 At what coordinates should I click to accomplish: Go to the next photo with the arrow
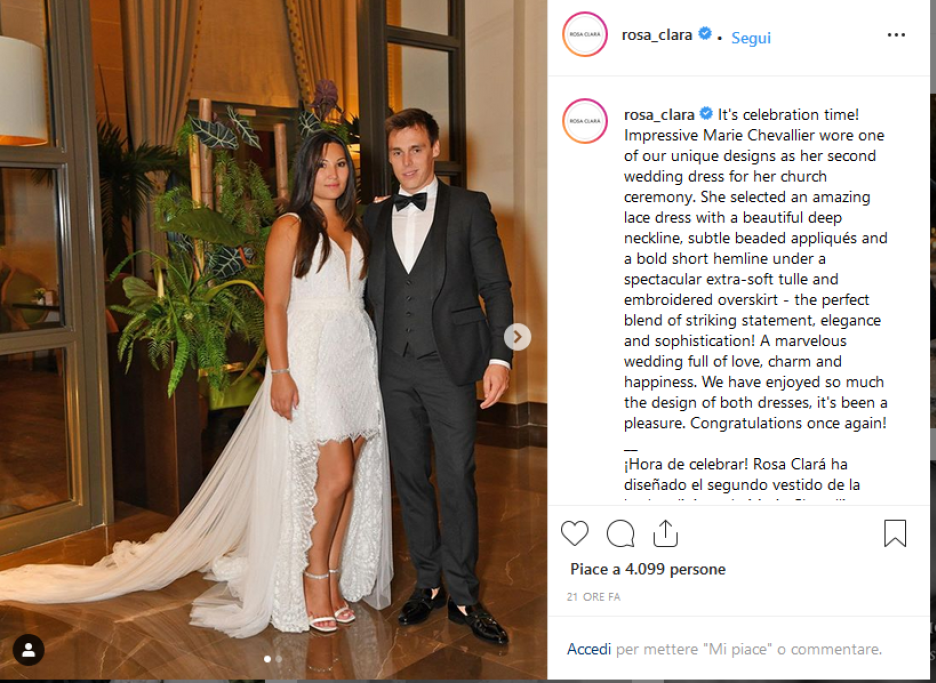click(518, 337)
